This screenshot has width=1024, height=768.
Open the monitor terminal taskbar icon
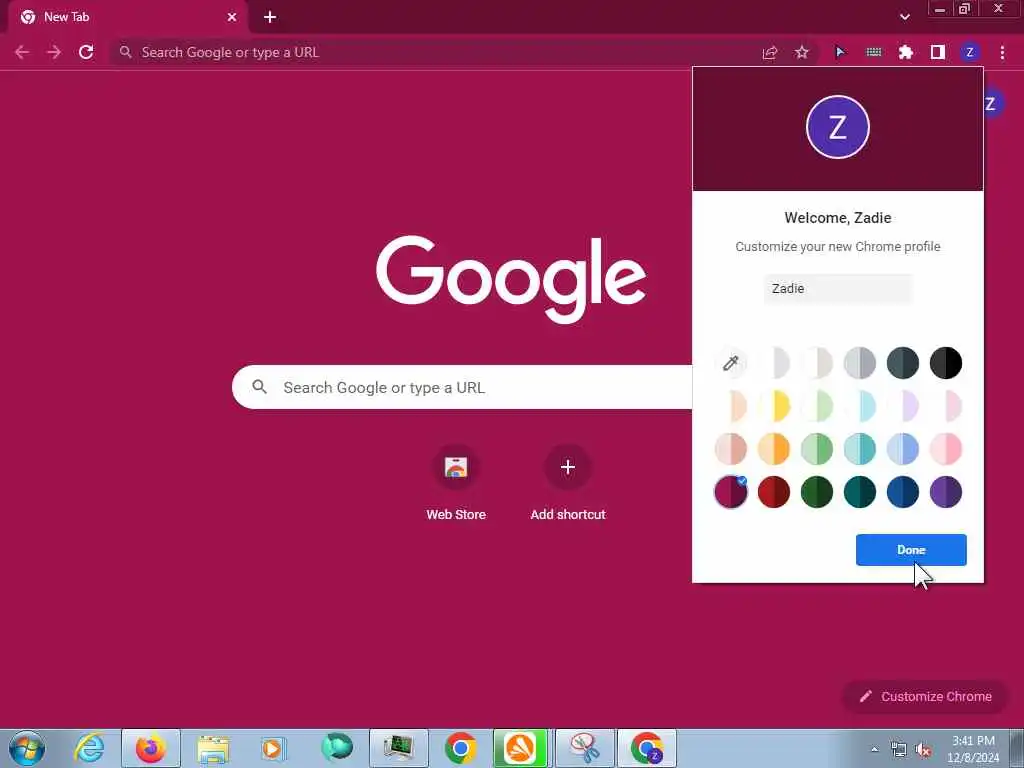(398, 748)
